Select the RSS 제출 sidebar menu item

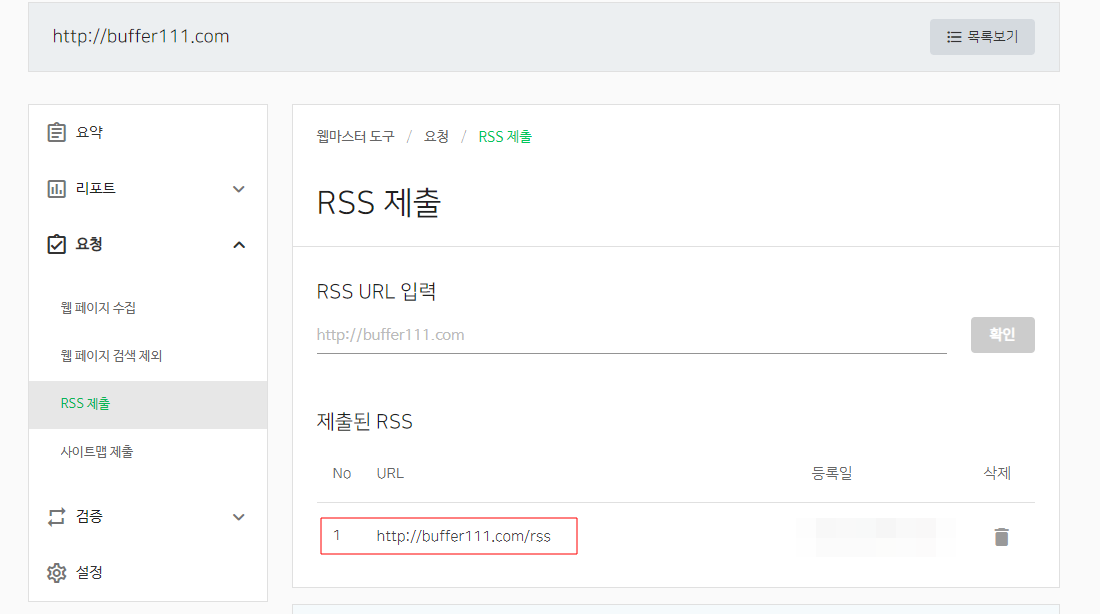click(x=85, y=403)
